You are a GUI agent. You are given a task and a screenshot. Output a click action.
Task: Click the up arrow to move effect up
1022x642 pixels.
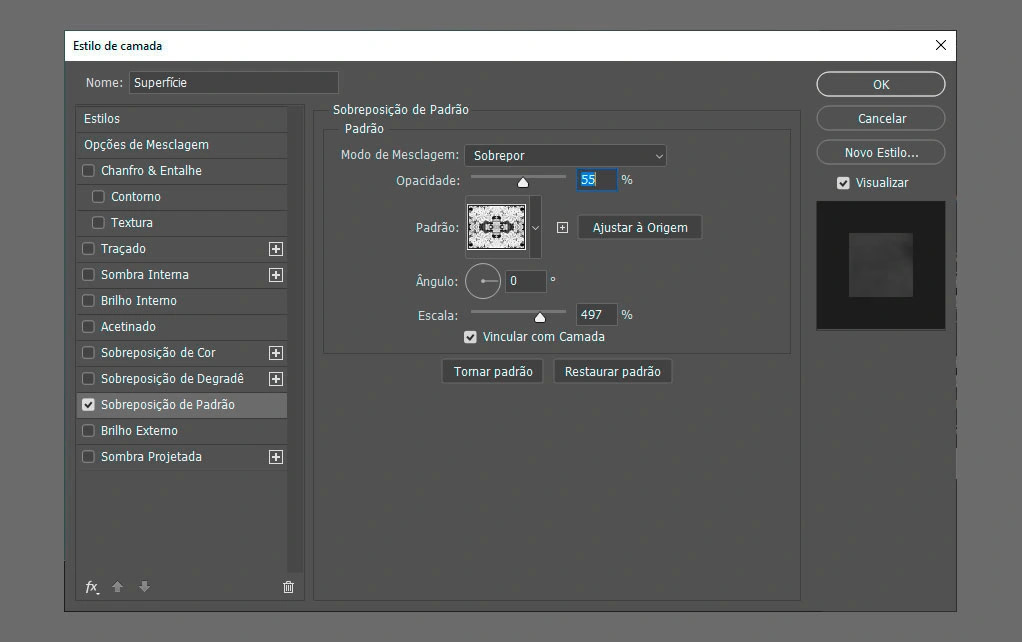pyautogui.click(x=119, y=588)
